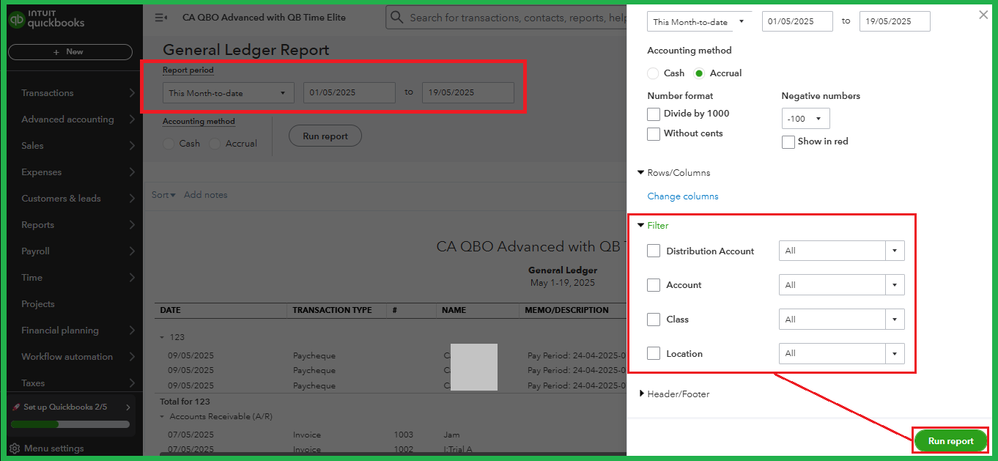Enable Show in red checkbox

pos(788,141)
